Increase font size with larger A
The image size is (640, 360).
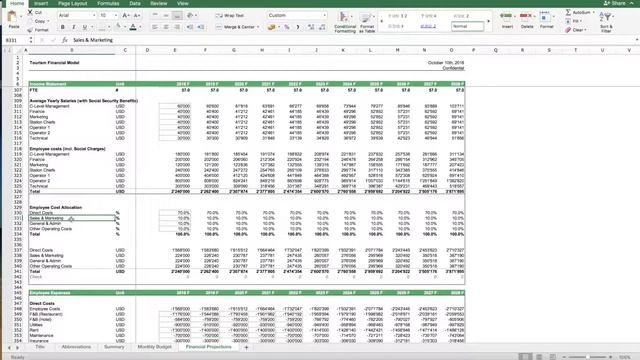coord(126,15)
